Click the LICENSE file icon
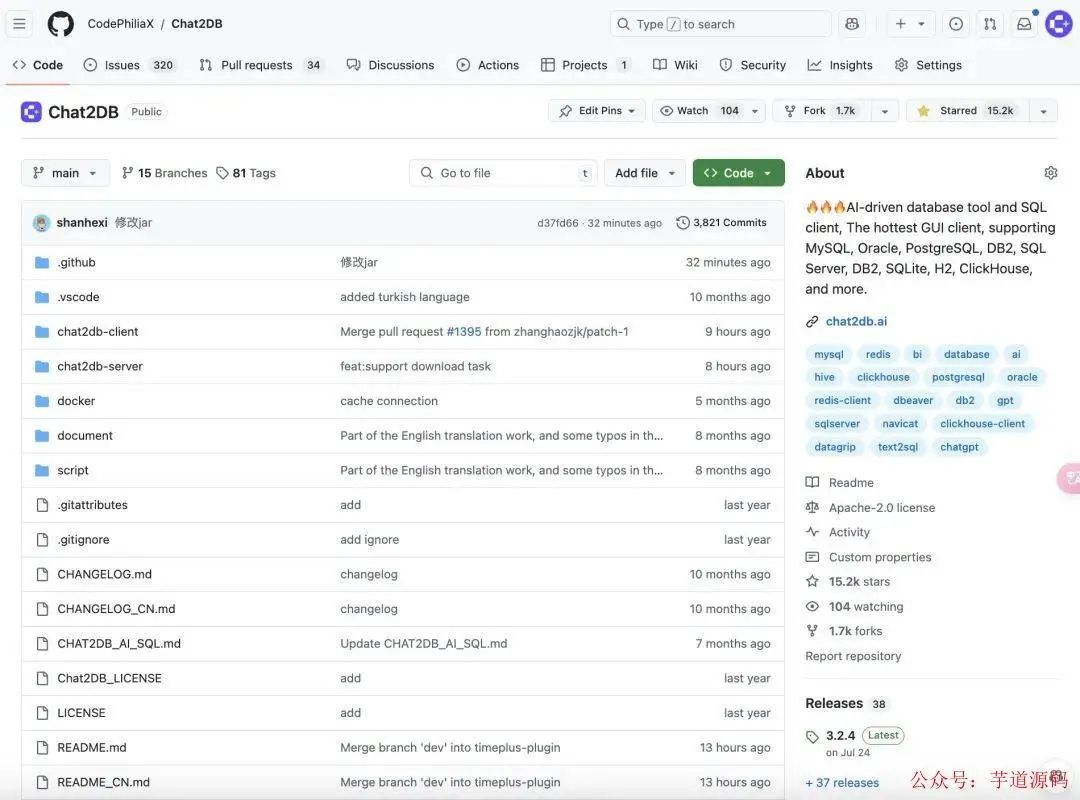Screen dimensions: 1080x800 42,713
